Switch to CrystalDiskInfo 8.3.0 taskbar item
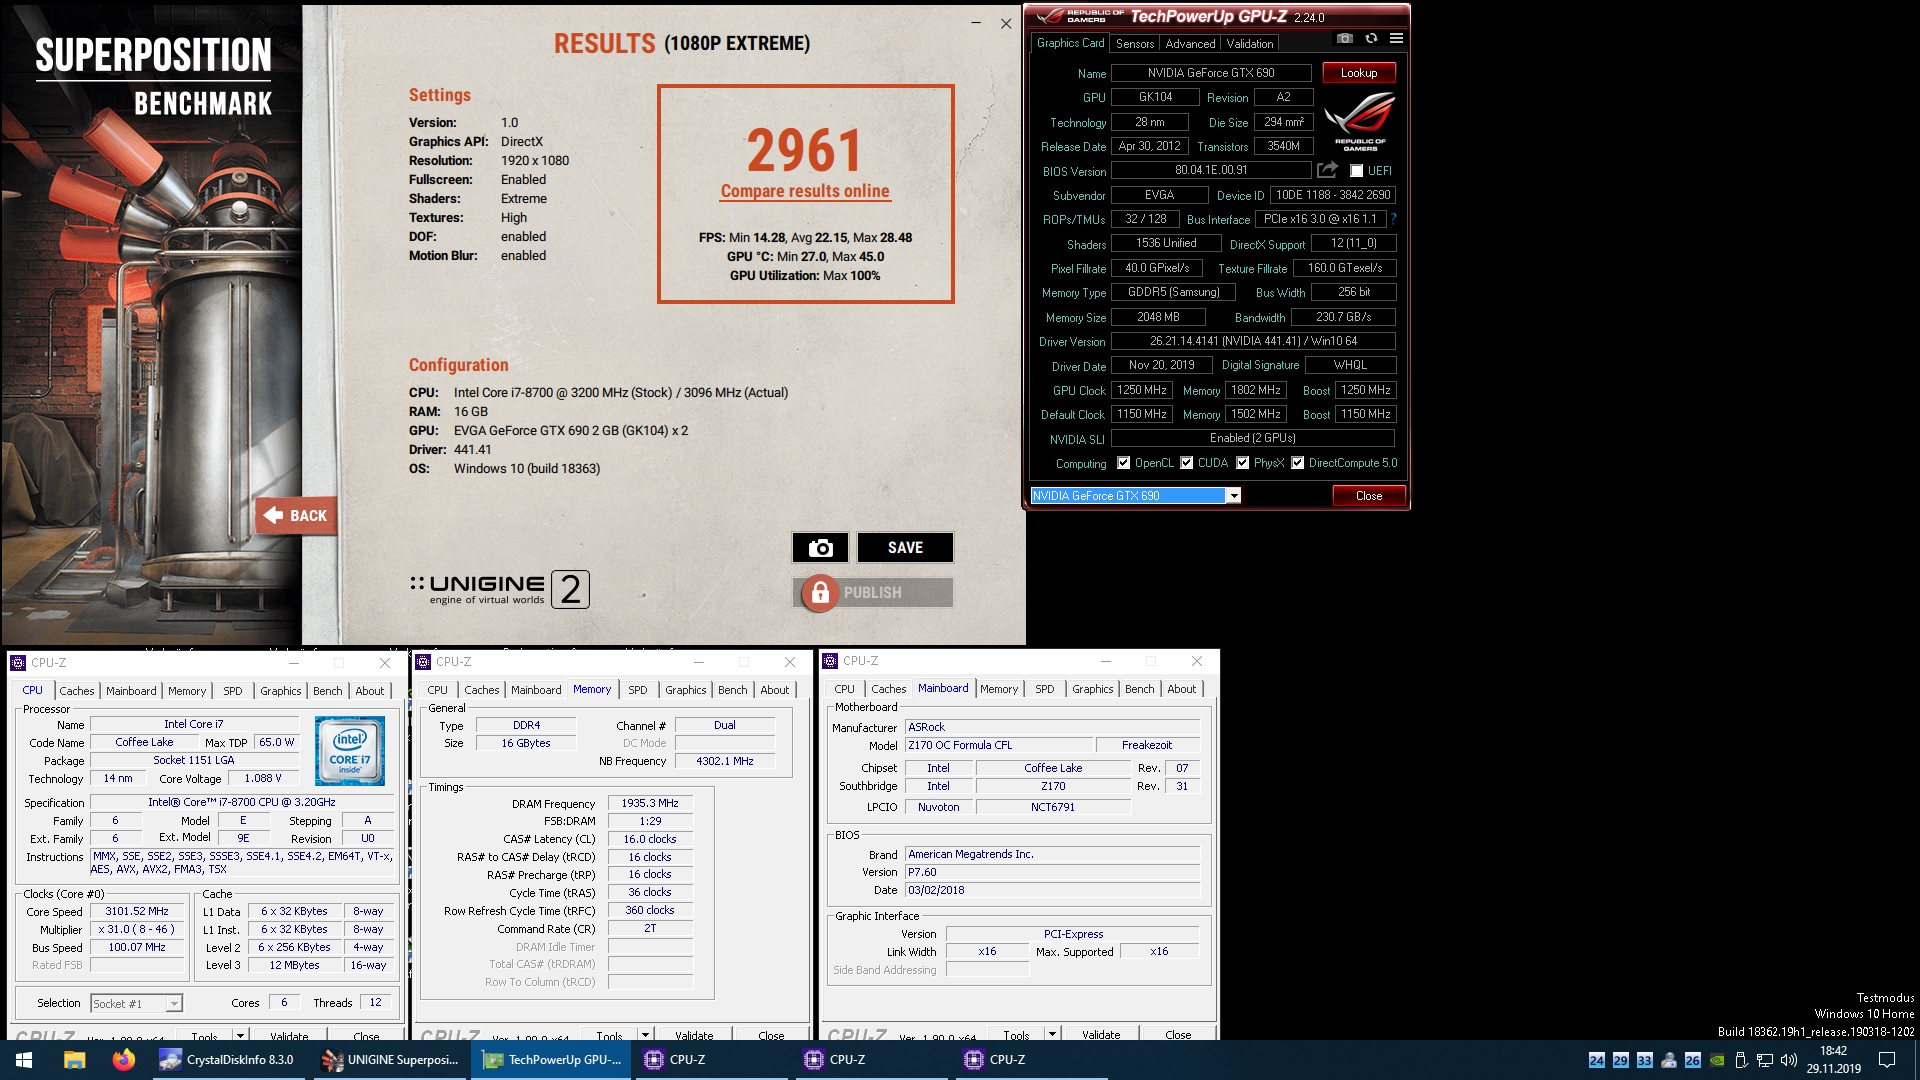1920x1080 pixels. click(x=230, y=1060)
